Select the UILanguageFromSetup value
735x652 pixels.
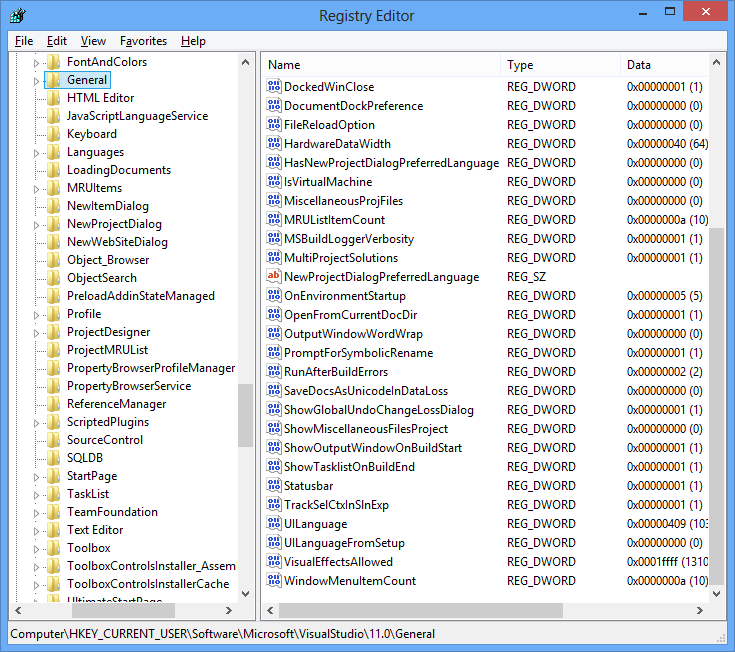344,542
